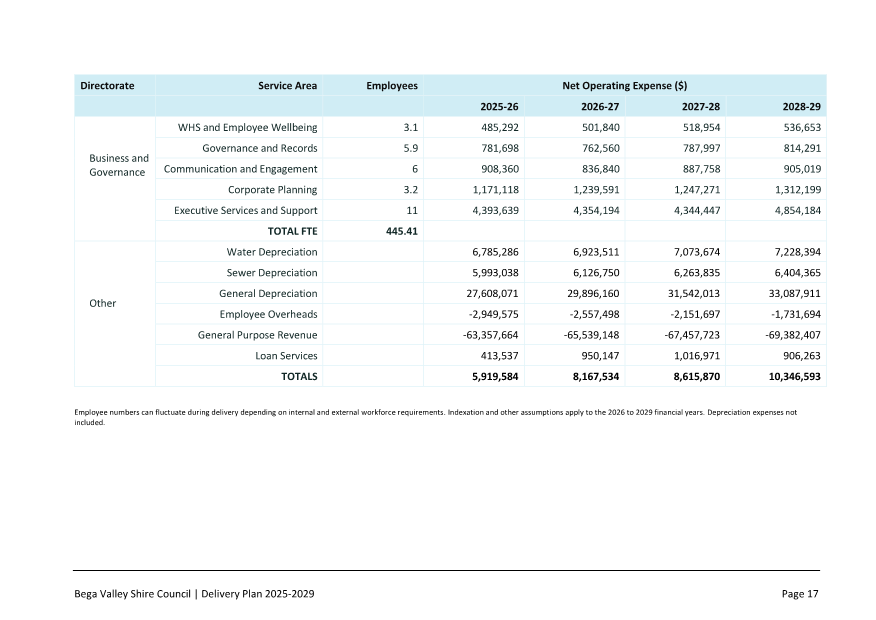Click the 2025-26 year column heading
The width and height of the screenshot is (876, 620).
click(x=498, y=107)
